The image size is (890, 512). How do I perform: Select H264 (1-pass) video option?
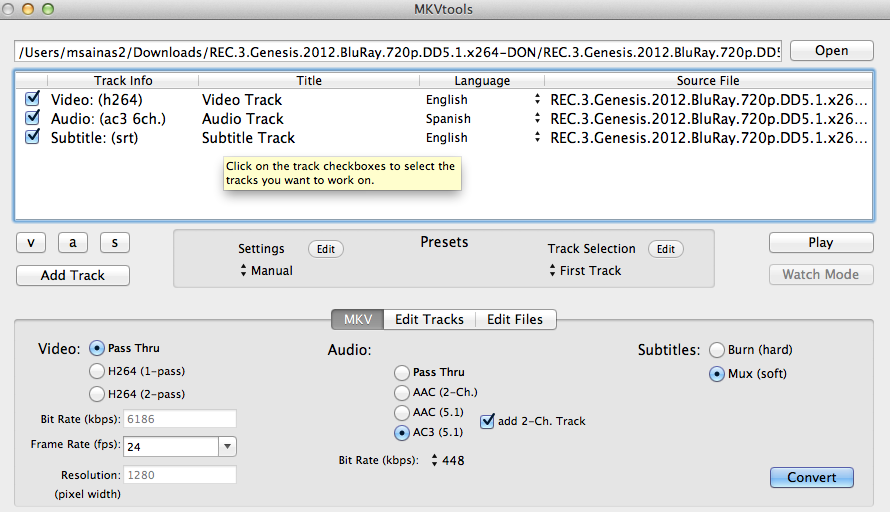(97, 371)
